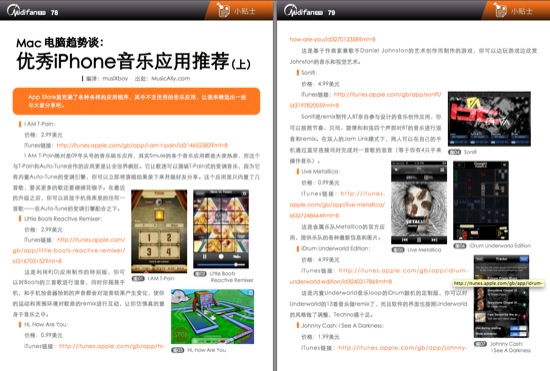Click the 小贴士 tips icon on page 78
This screenshot has height=371, width=550.
223,10
